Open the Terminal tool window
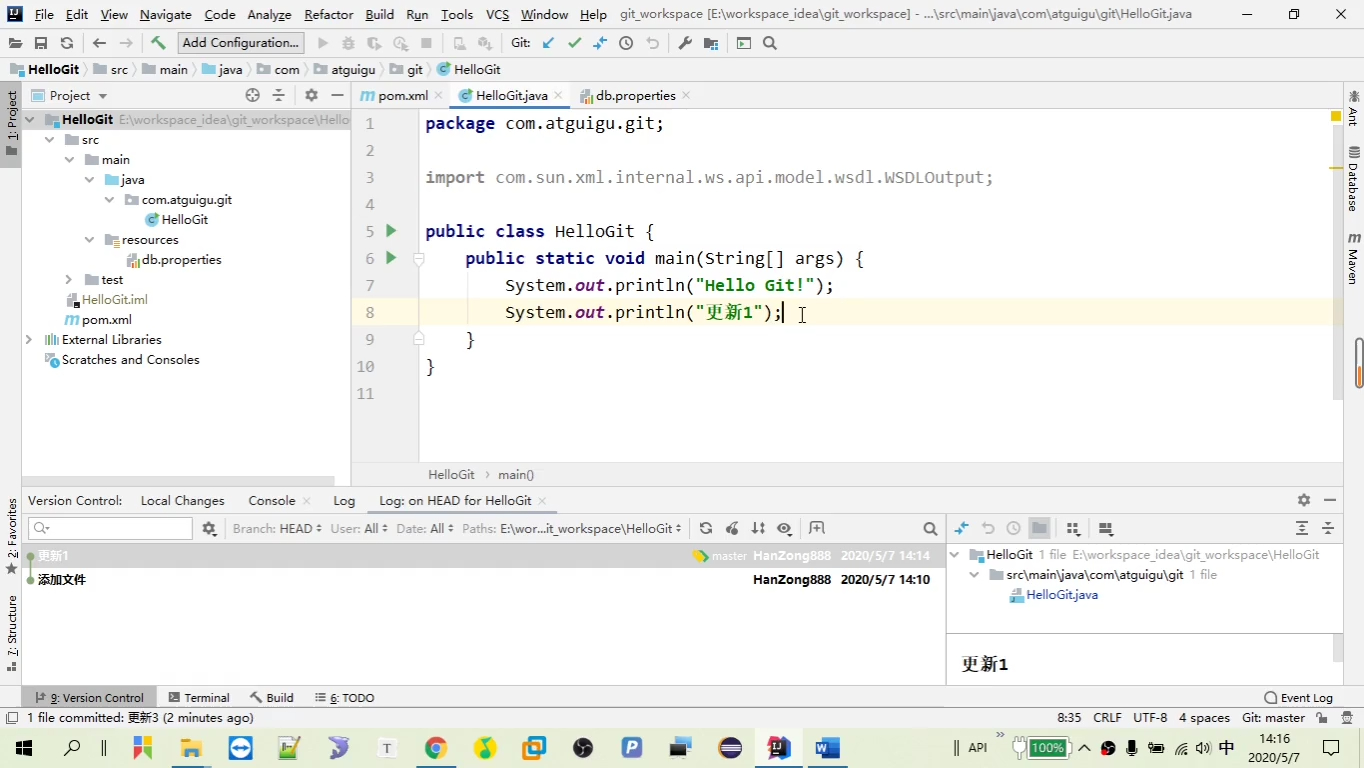The width and height of the screenshot is (1364, 768). pyautogui.click(x=199, y=697)
